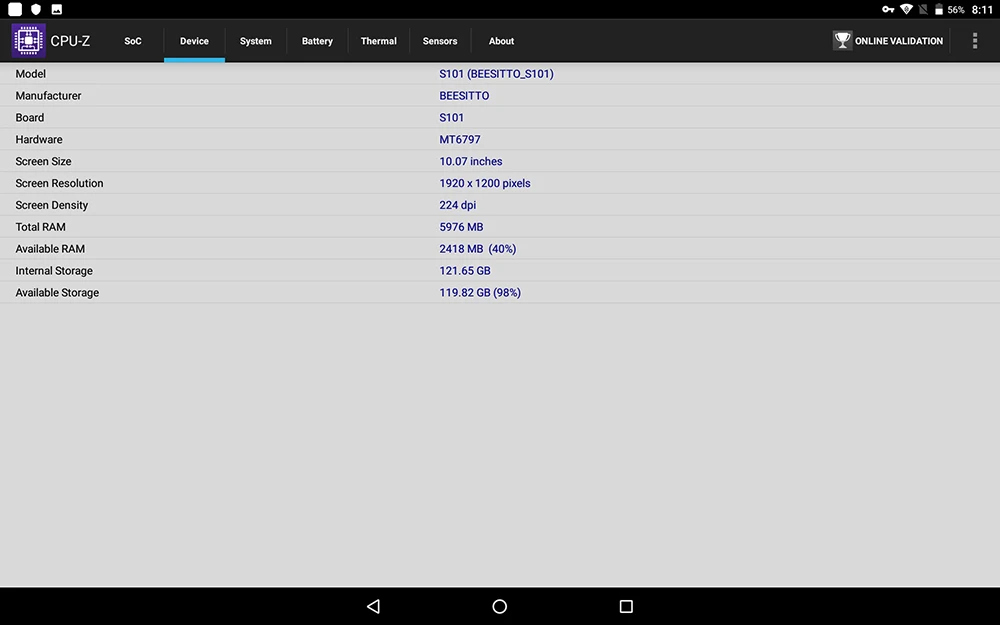Tap the battery icon in status bar
The width and height of the screenshot is (1000, 625).
tap(939, 9)
